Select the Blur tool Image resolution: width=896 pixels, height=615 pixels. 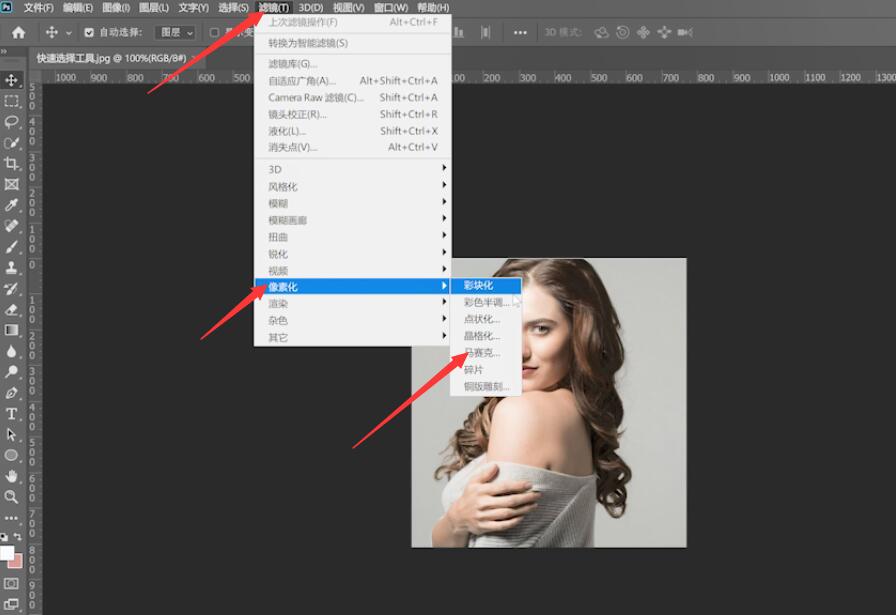(x=11, y=351)
